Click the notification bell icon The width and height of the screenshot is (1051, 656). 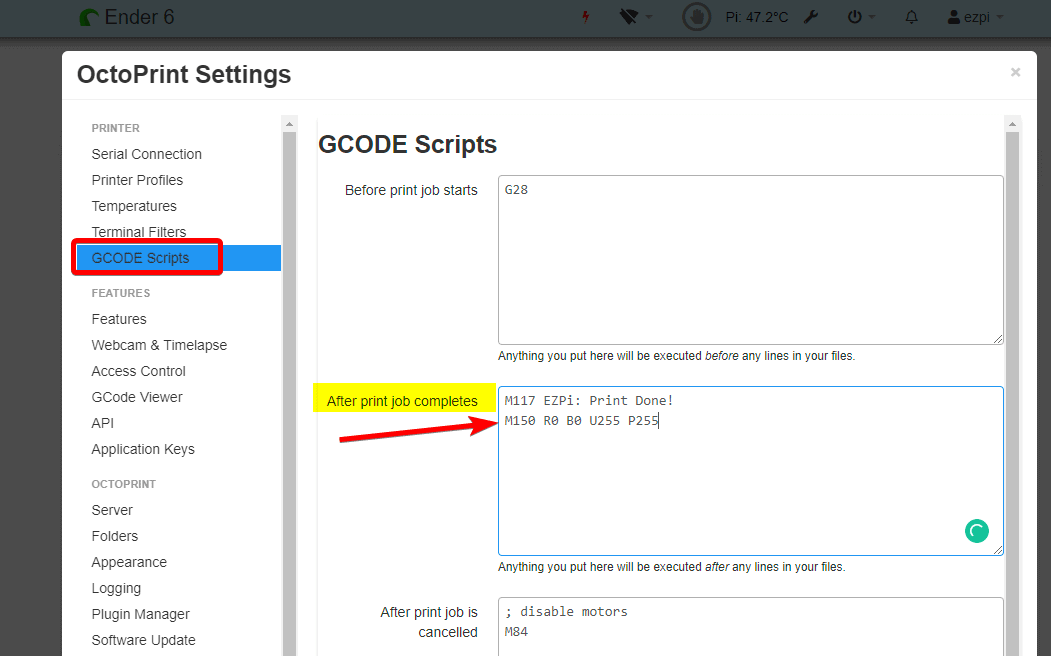(x=912, y=17)
